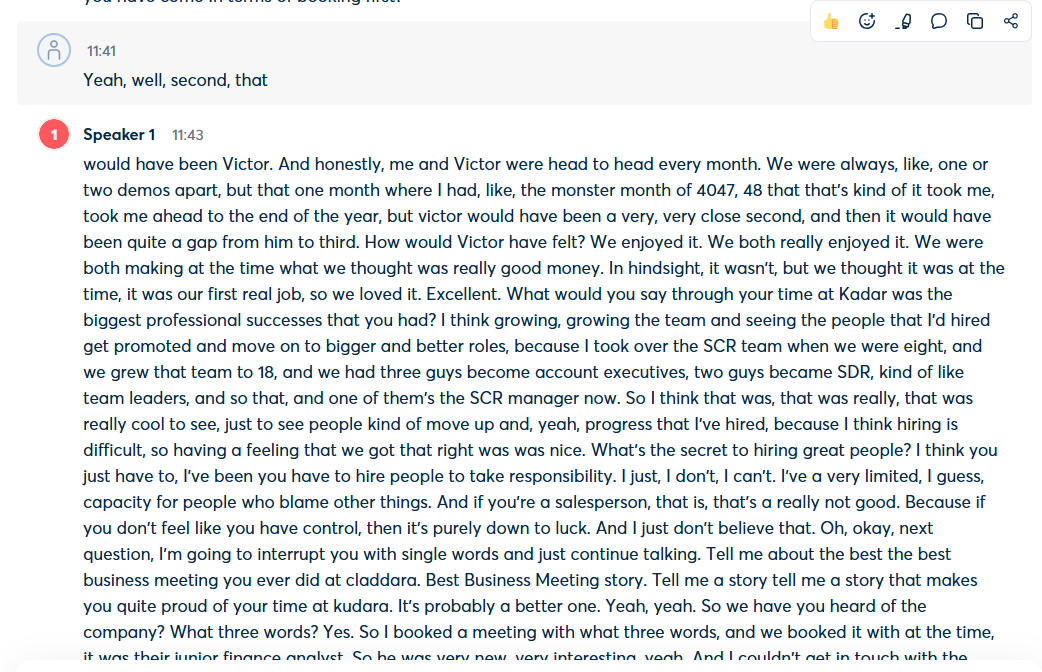
Task: Click the unassigned speaker avatar icon
Action: tap(54, 50)
